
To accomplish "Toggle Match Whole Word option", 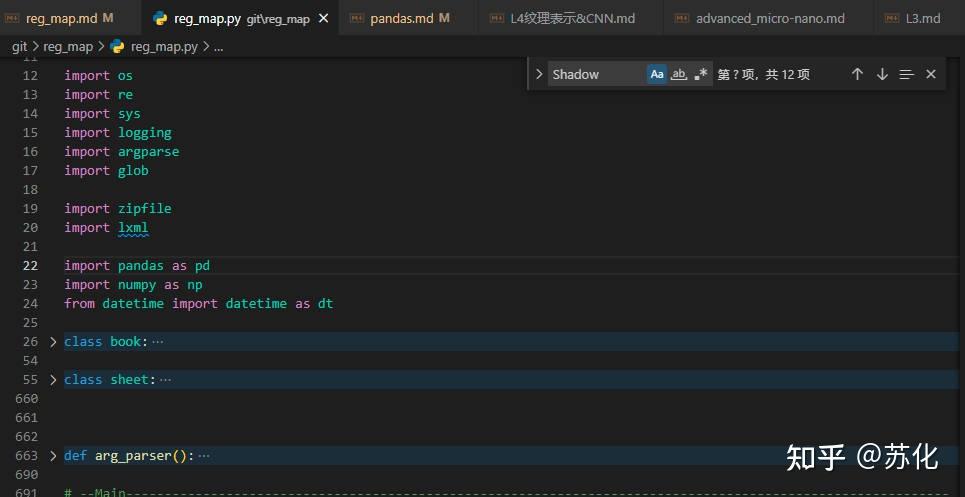I will click(679, 74).
